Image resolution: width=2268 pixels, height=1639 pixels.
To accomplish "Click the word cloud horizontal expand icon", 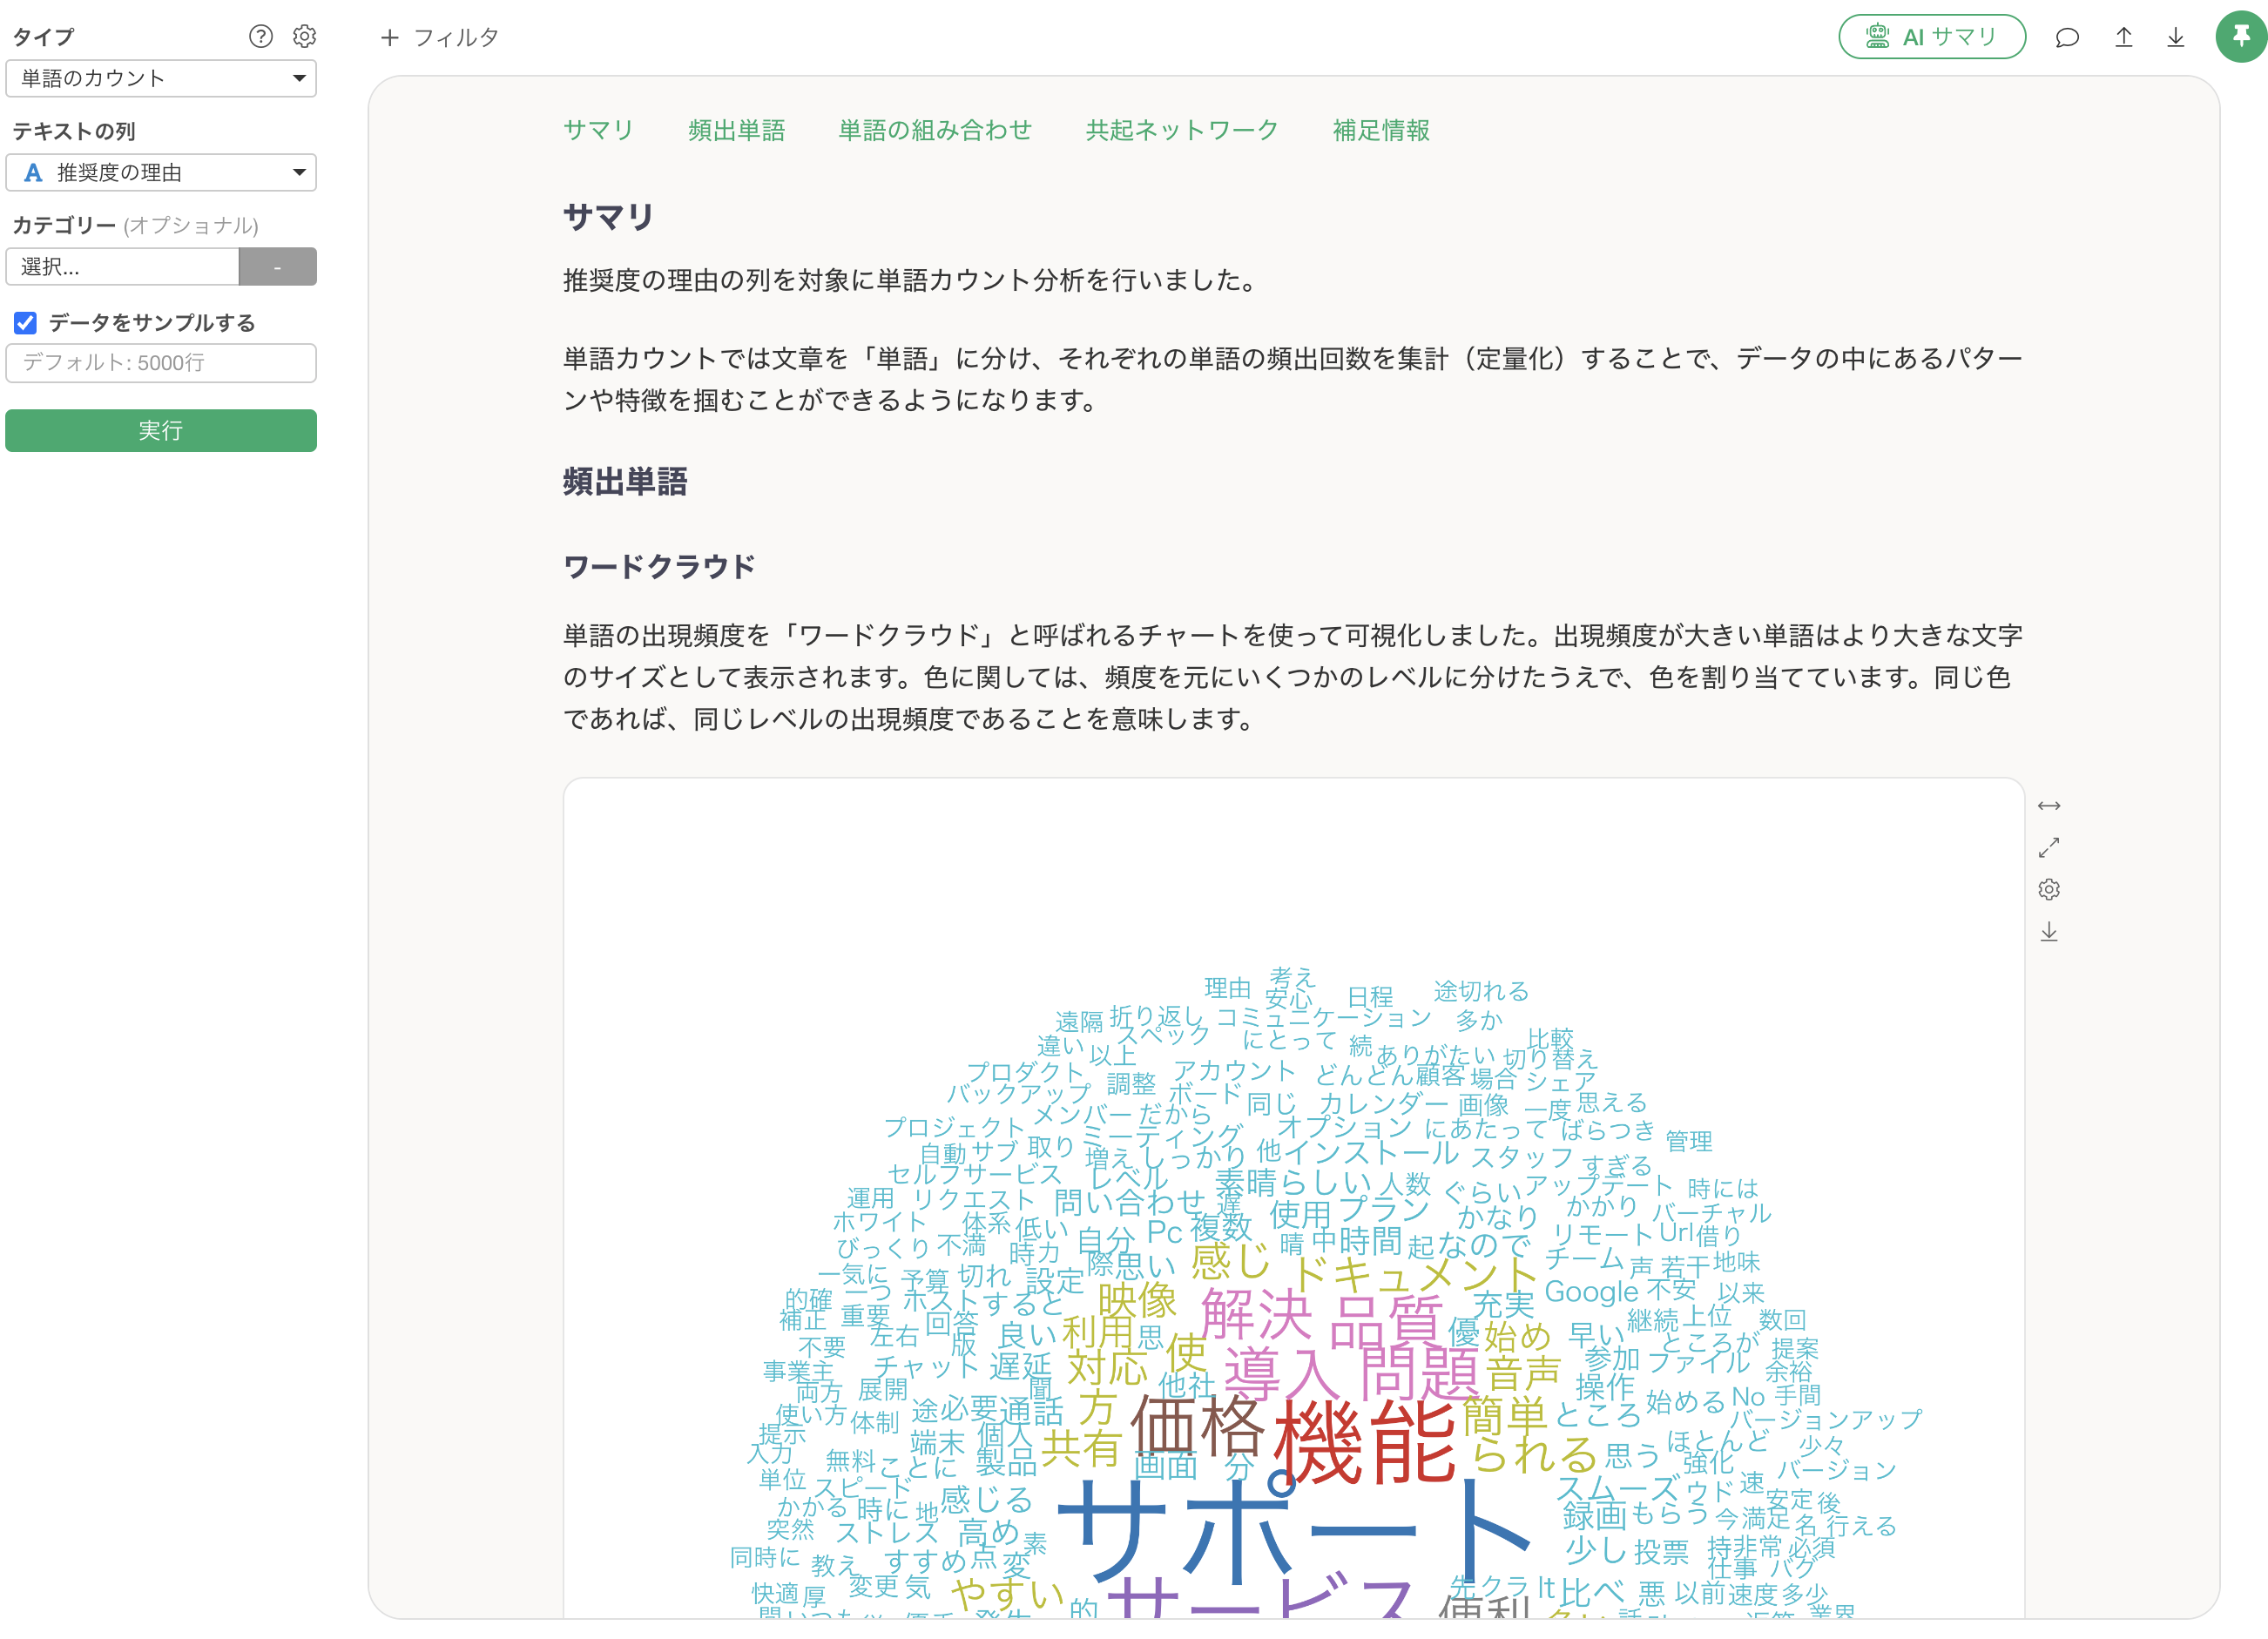I will coord(2048,806).
